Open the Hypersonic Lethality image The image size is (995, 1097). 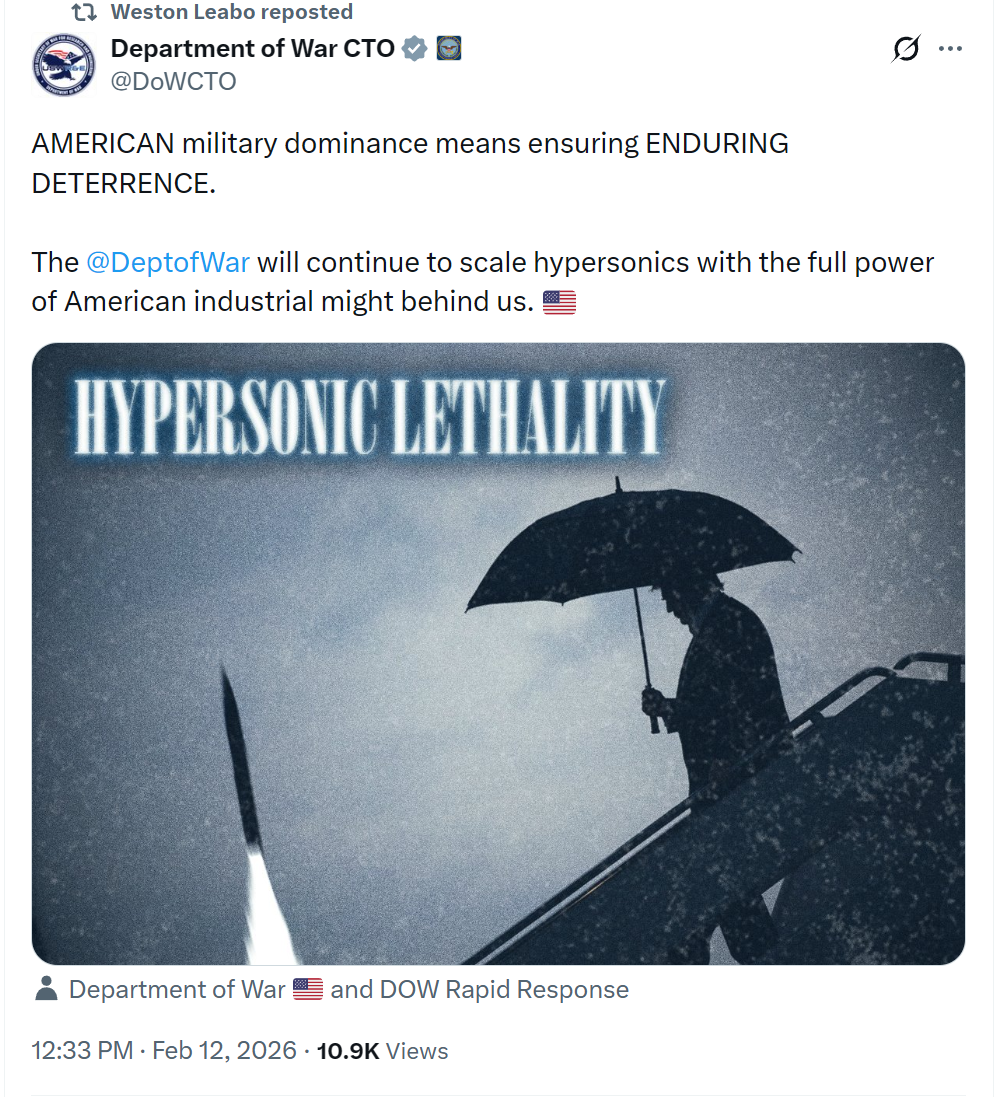point(498,653)
